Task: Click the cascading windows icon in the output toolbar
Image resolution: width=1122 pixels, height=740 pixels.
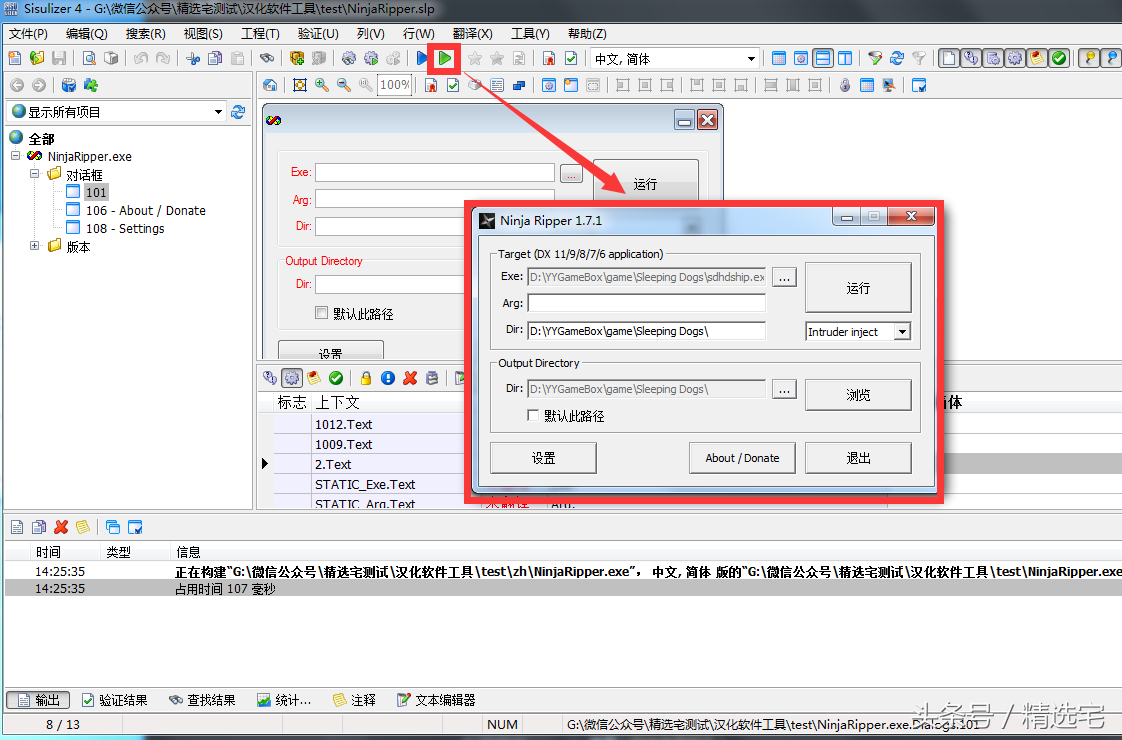Action: (112, 527)
